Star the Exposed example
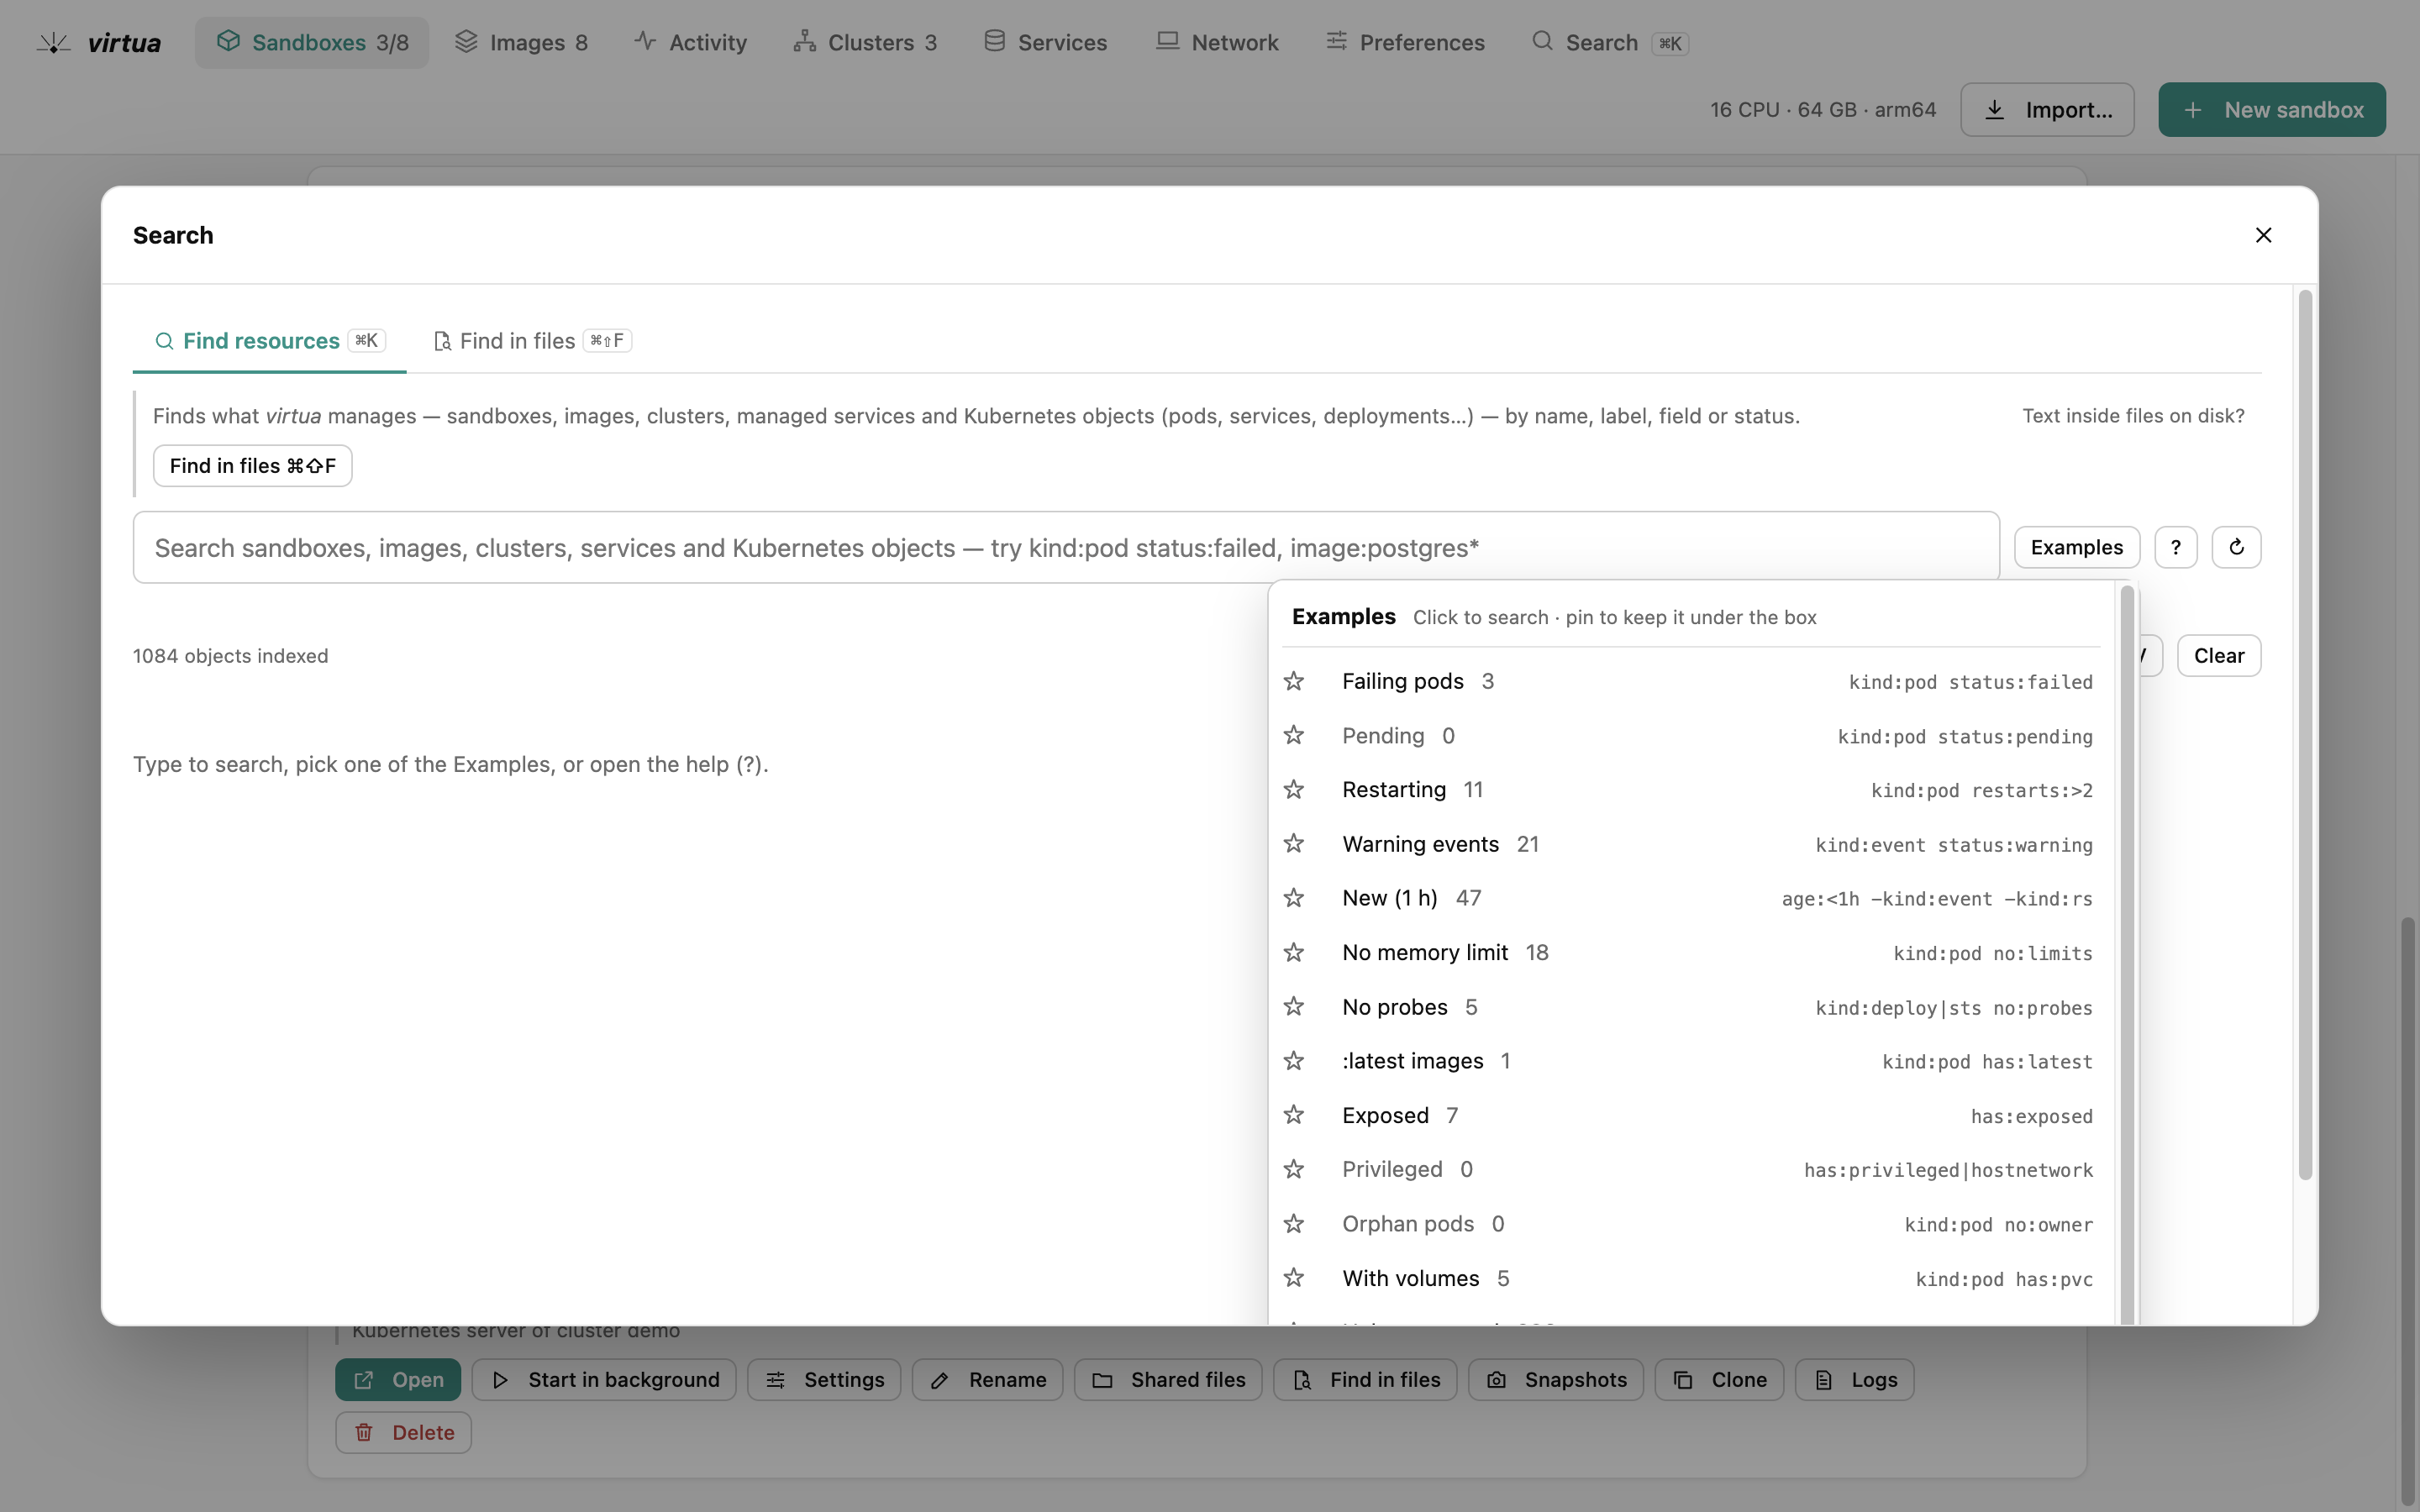2420x1512 pixels. click(x=1294, y=1115)
